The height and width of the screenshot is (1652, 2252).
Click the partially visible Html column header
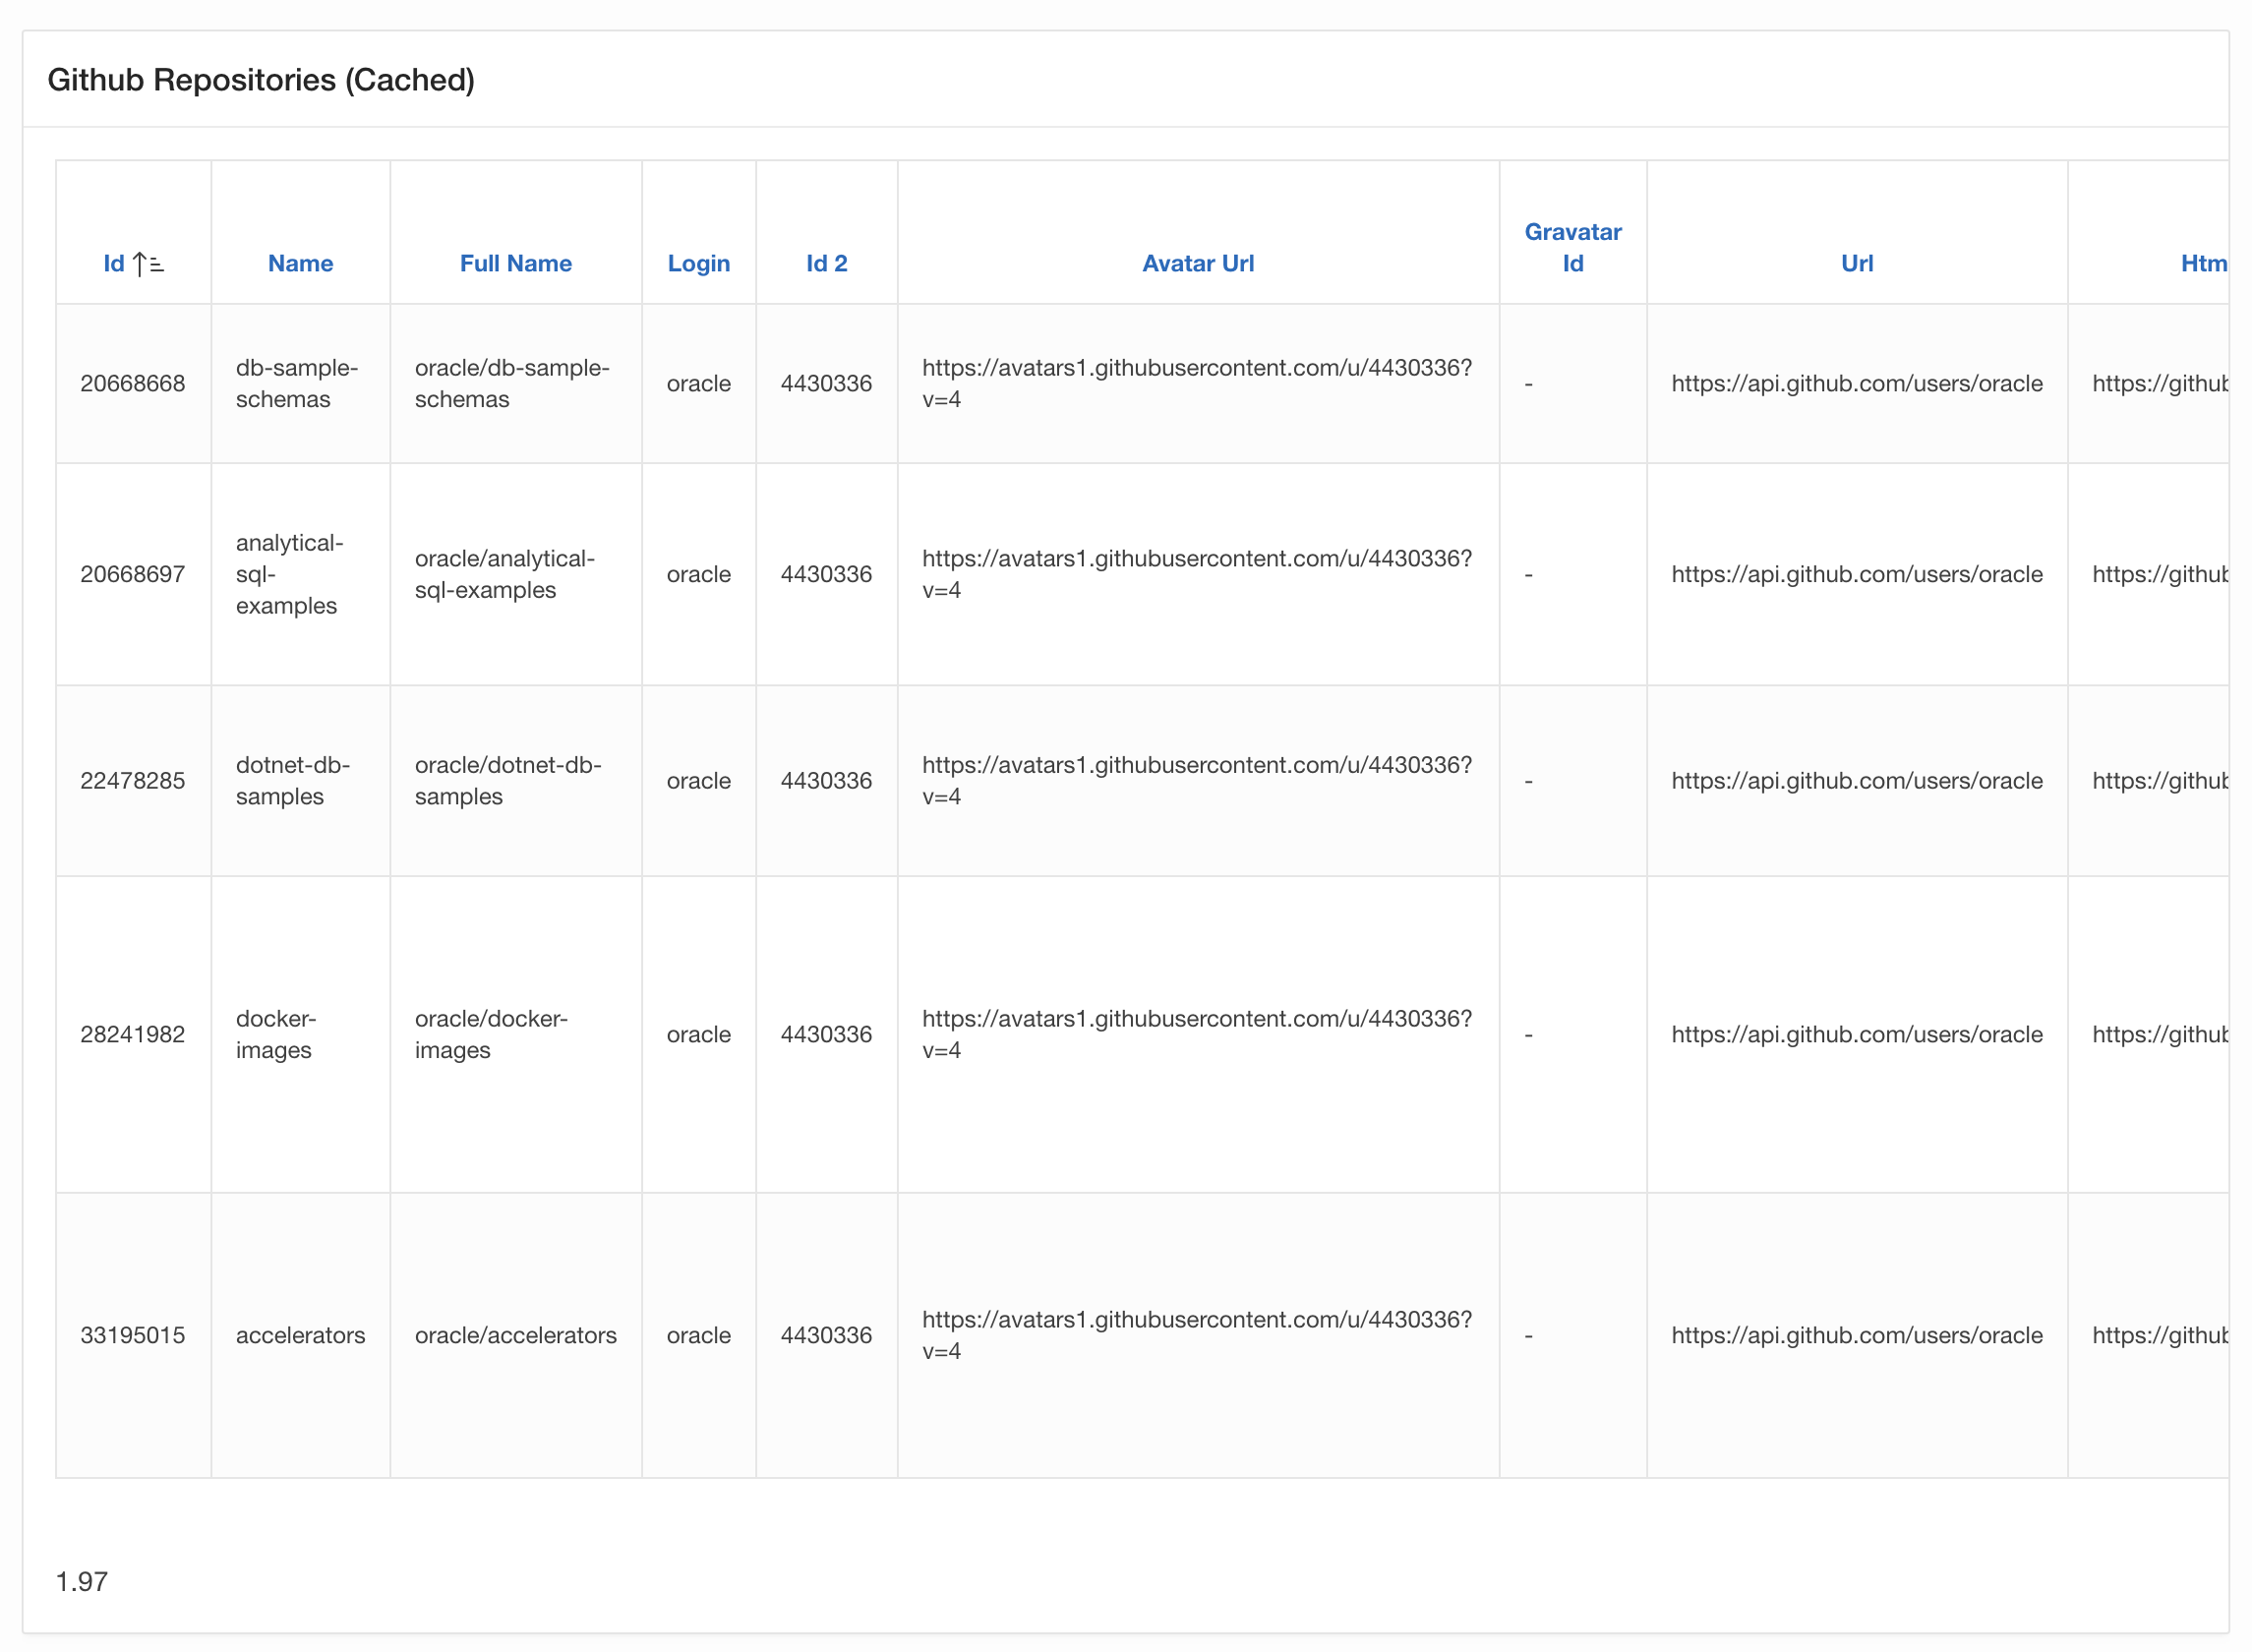[x=2202, y=263]
